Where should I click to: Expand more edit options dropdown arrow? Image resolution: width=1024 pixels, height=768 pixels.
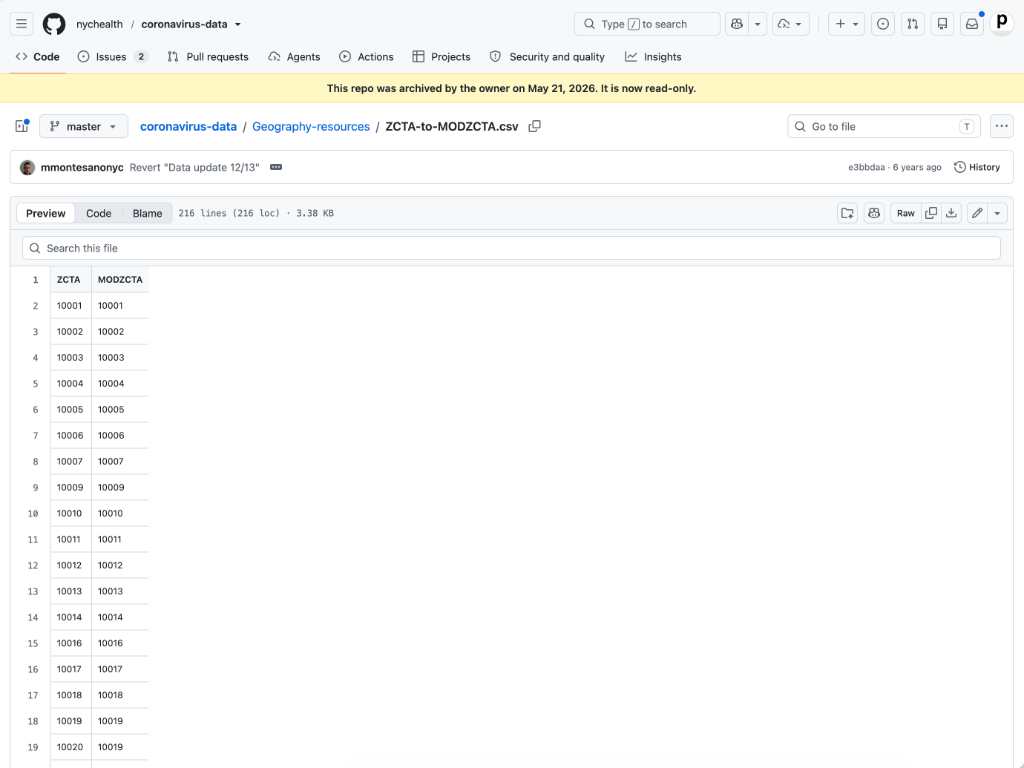click(x=997, y=213)
